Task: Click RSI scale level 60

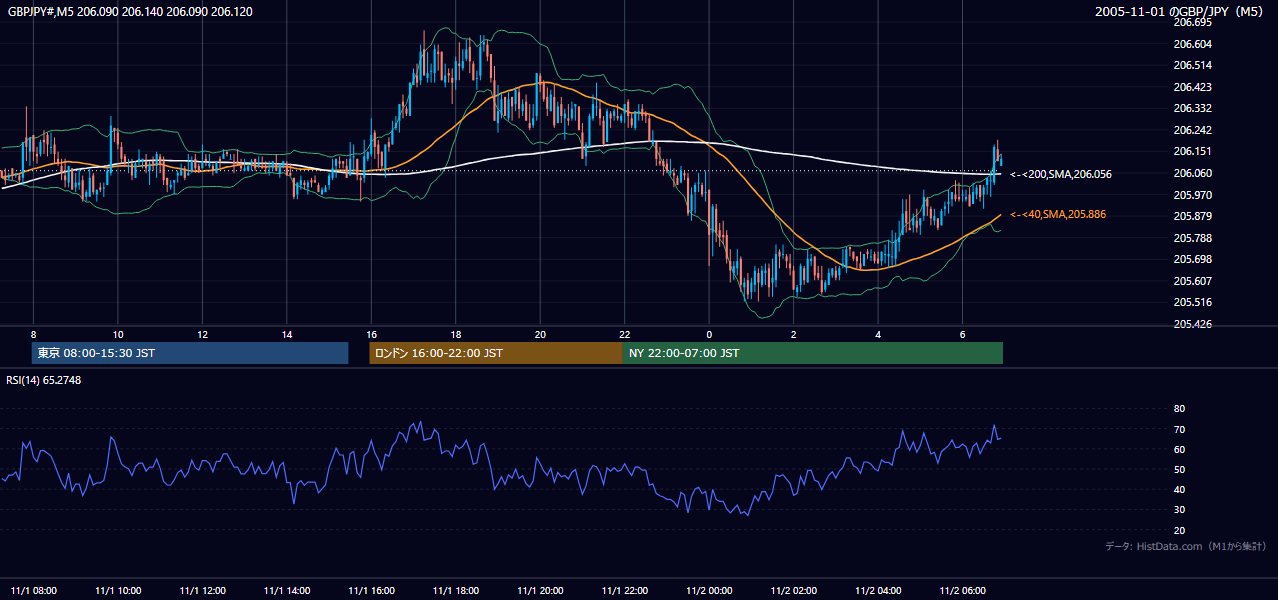Action: coord(1179,449)
